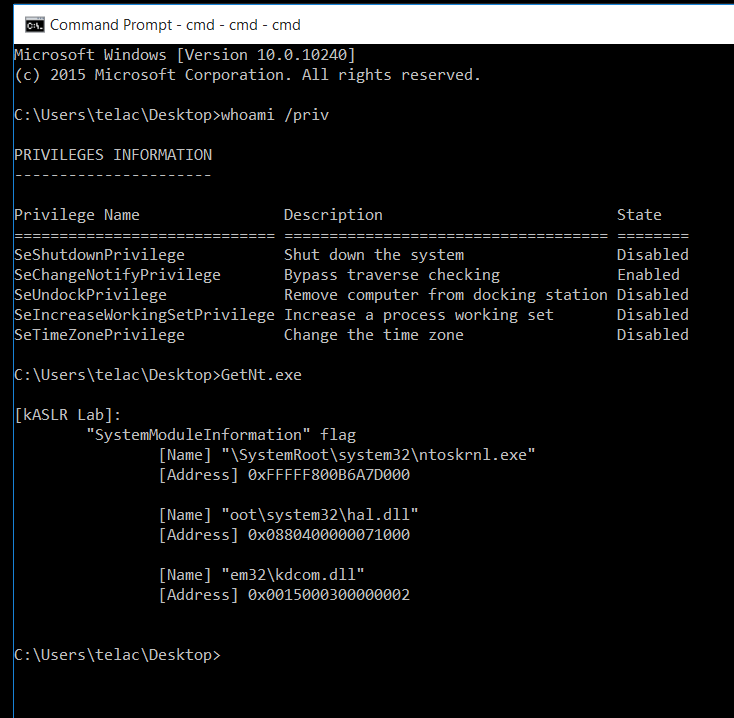Click SeShutdownPrivilege in the privilege list

click(x=99, y=255)
